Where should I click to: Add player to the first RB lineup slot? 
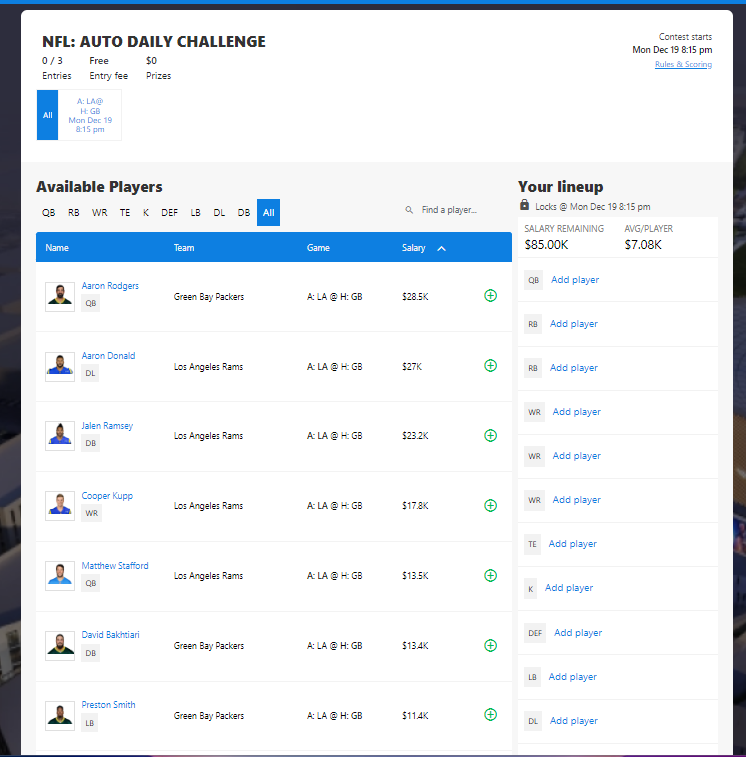(x=574, y=324)
